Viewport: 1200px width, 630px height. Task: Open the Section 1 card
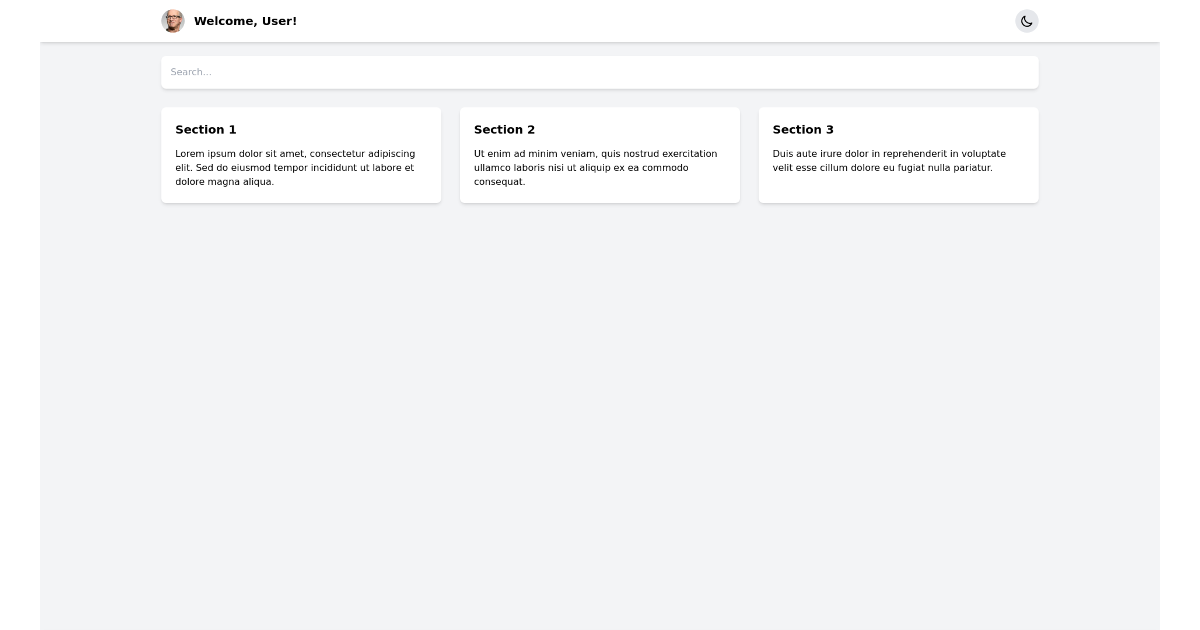click(301, 155)
